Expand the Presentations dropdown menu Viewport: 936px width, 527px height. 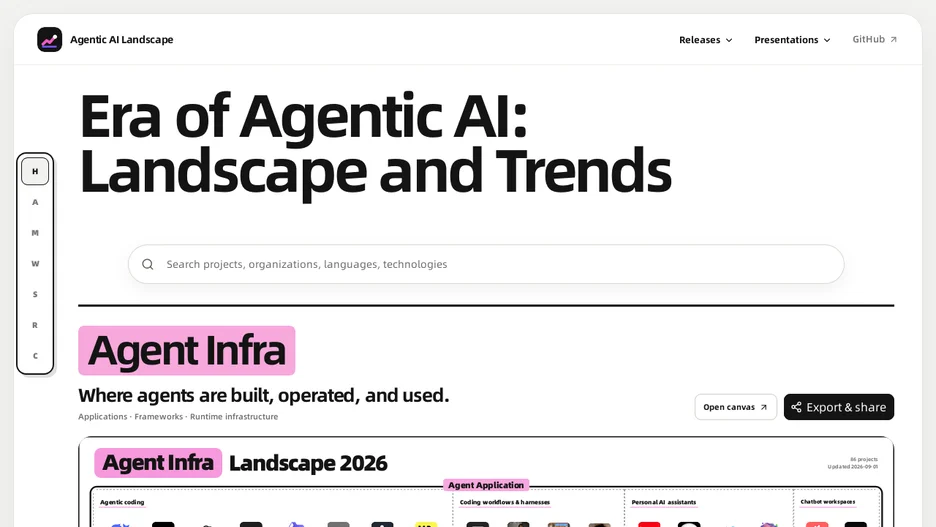click(792, 40)
